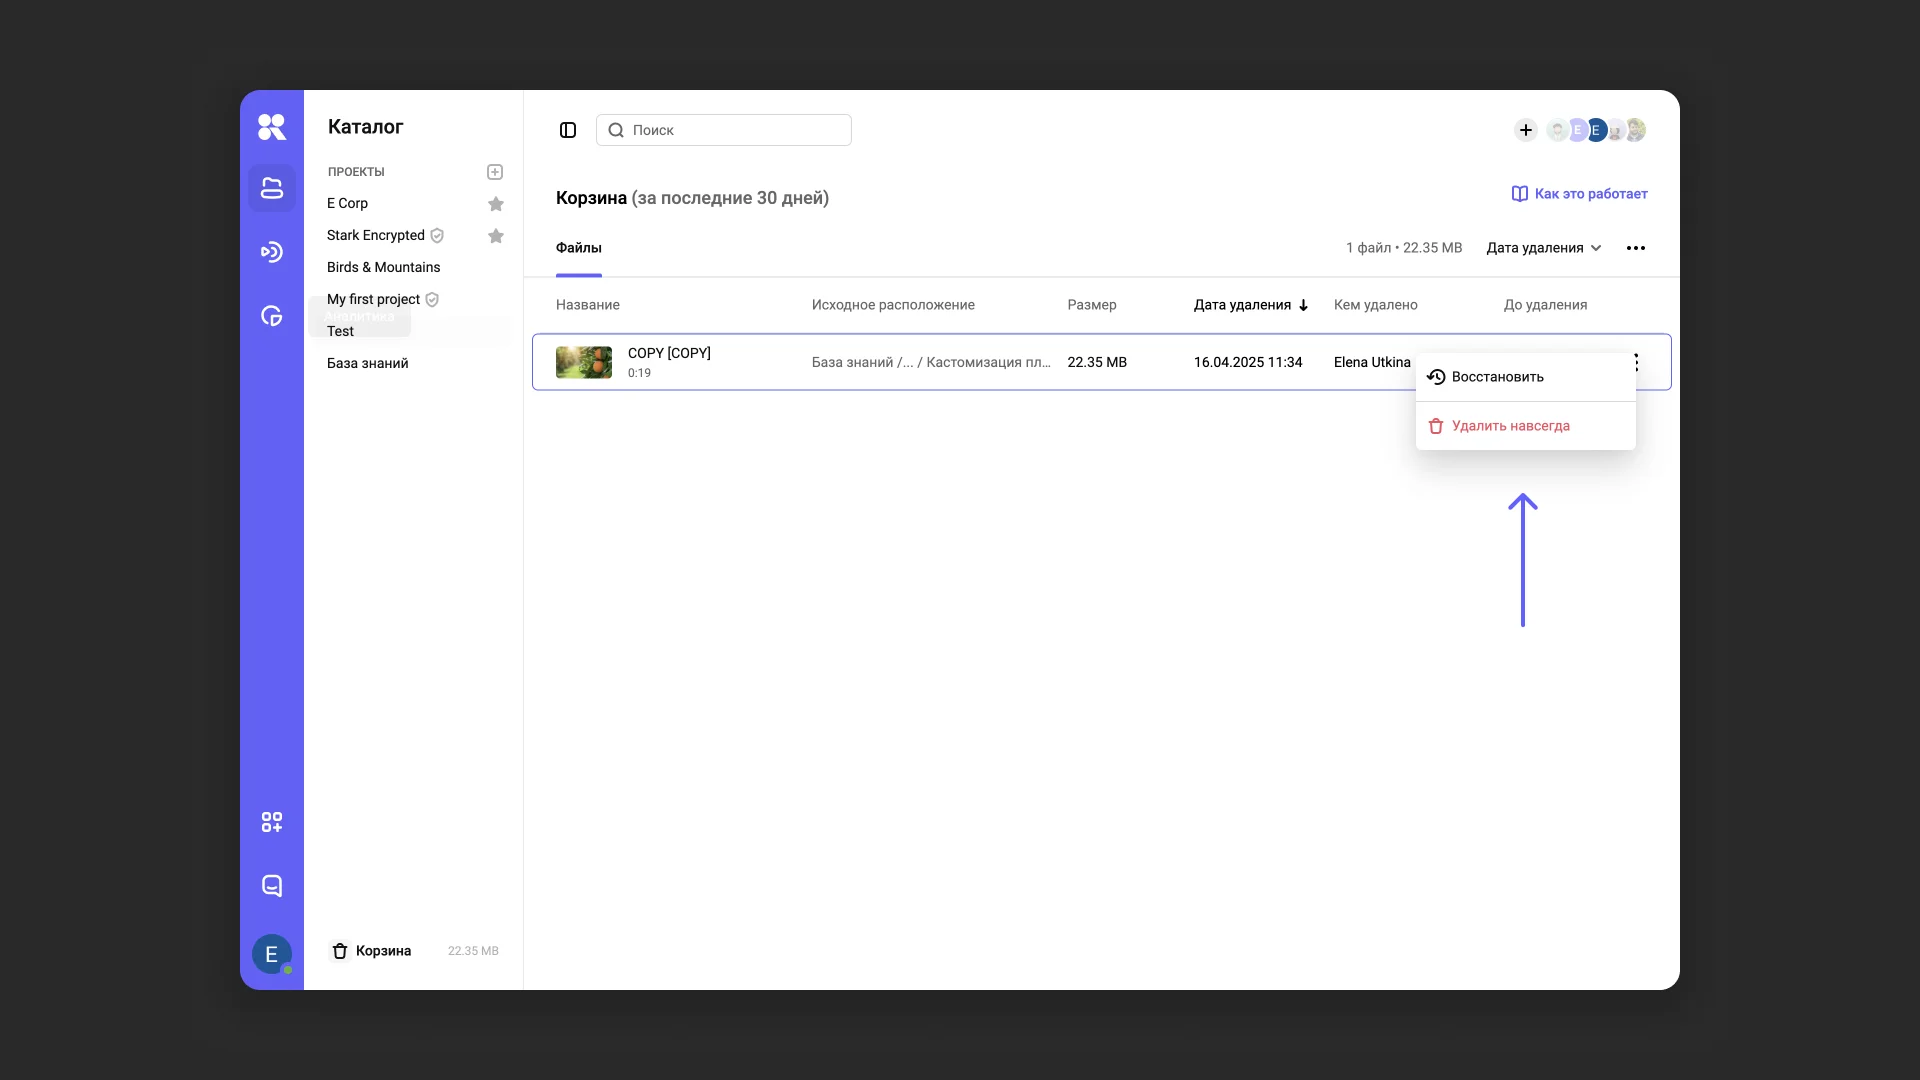Open the COPY [COPY] video thumbnail
This screenshot has width=1920, height=1080.
coord(584,362)
